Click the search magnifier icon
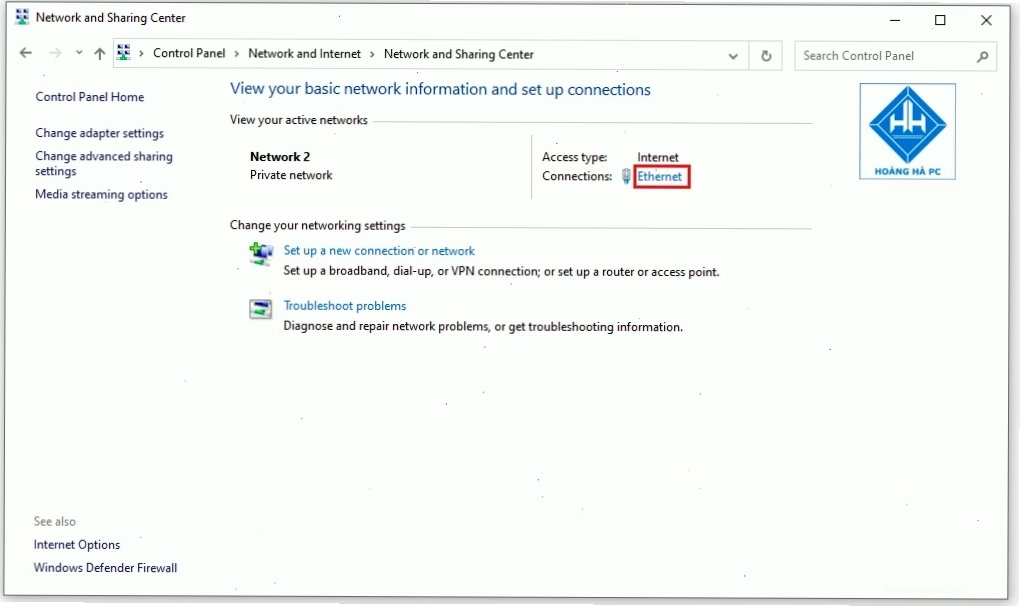 tap(982, 57)
